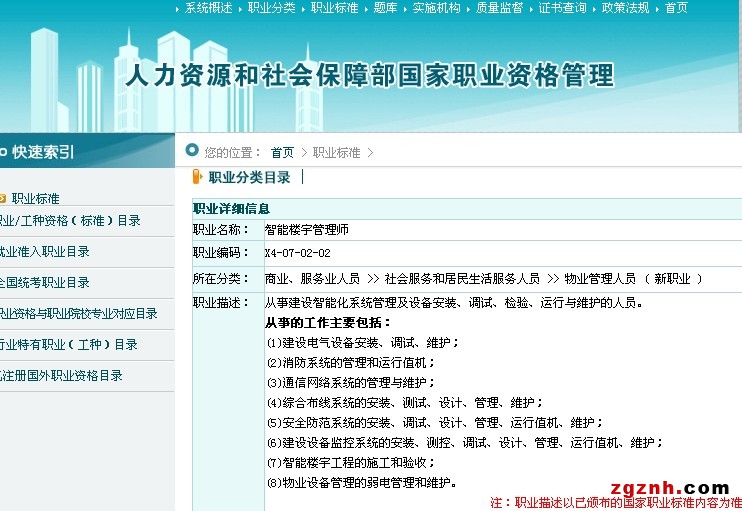Open the 全国统考职业目录 sidebar link
The width and height of the screenshot is (742, 511).
[x=44, y=283]
